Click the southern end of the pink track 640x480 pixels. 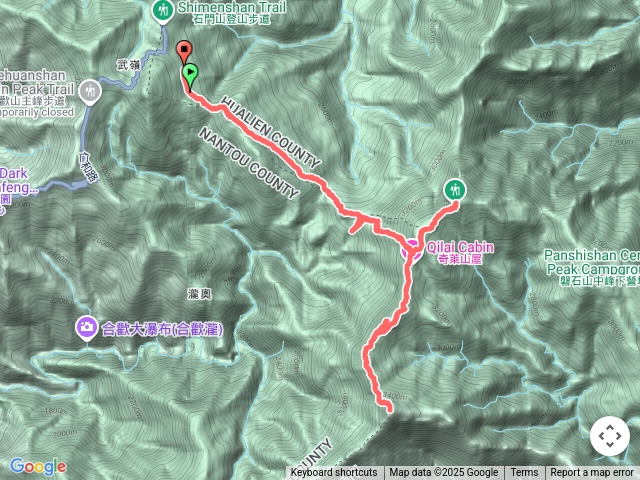(389, 408)
